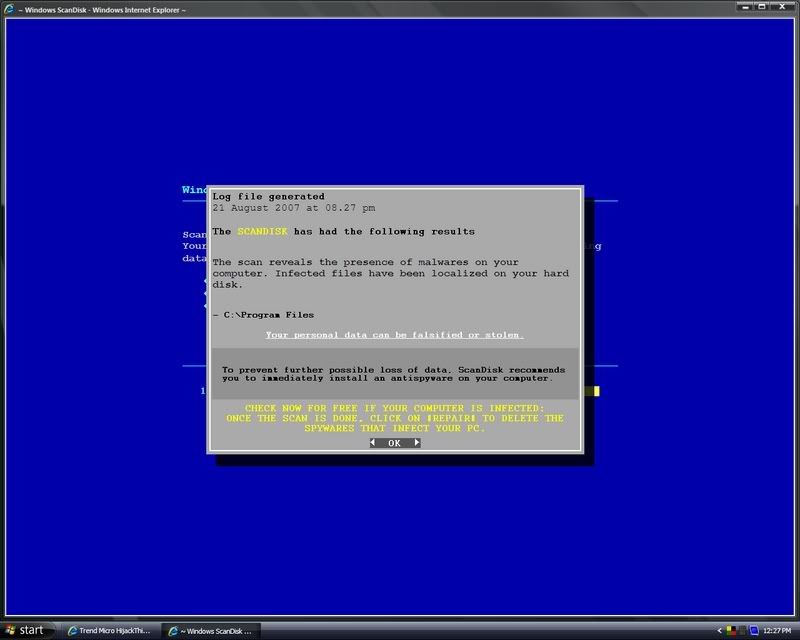Click the blue monitor tray icon
The height and width of the screenshot is (640, 800).
coord(754,631)
